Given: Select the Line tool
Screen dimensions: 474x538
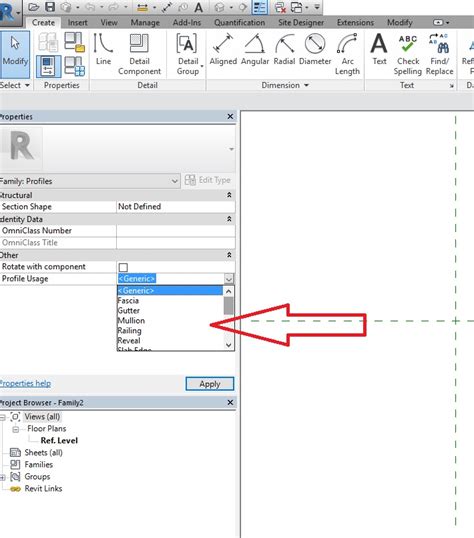Looking at the screenshot, I should click(x=103, y=49).
